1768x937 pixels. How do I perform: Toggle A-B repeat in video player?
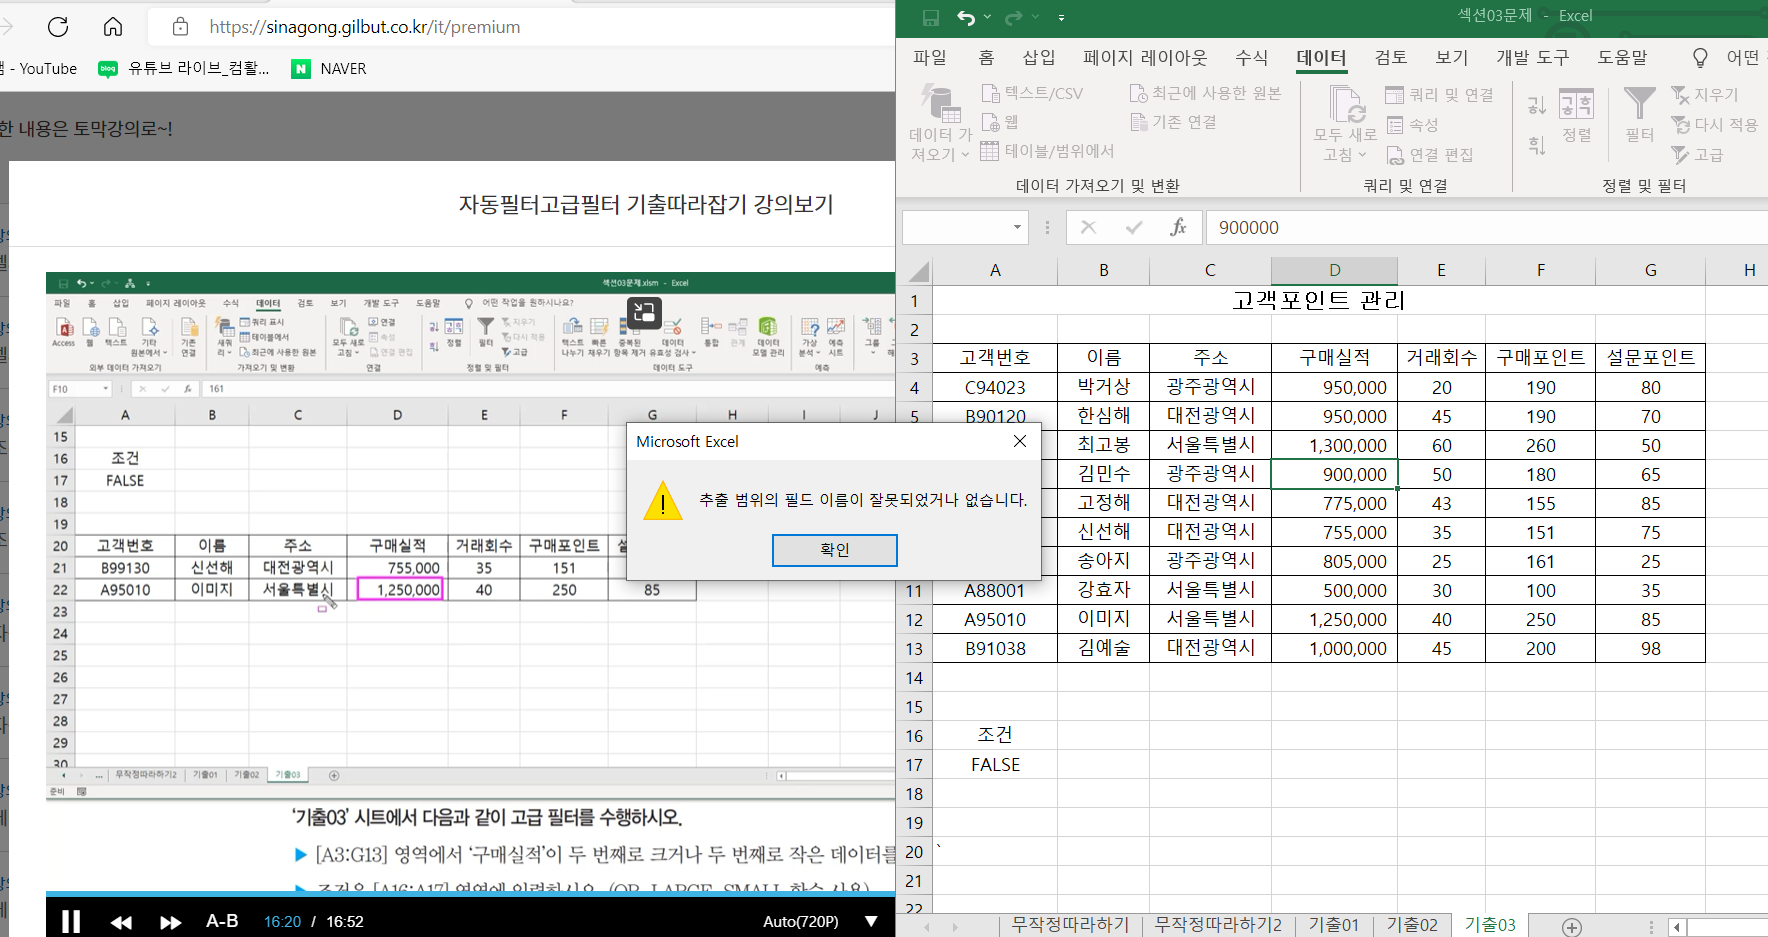(x=221, y=921)
